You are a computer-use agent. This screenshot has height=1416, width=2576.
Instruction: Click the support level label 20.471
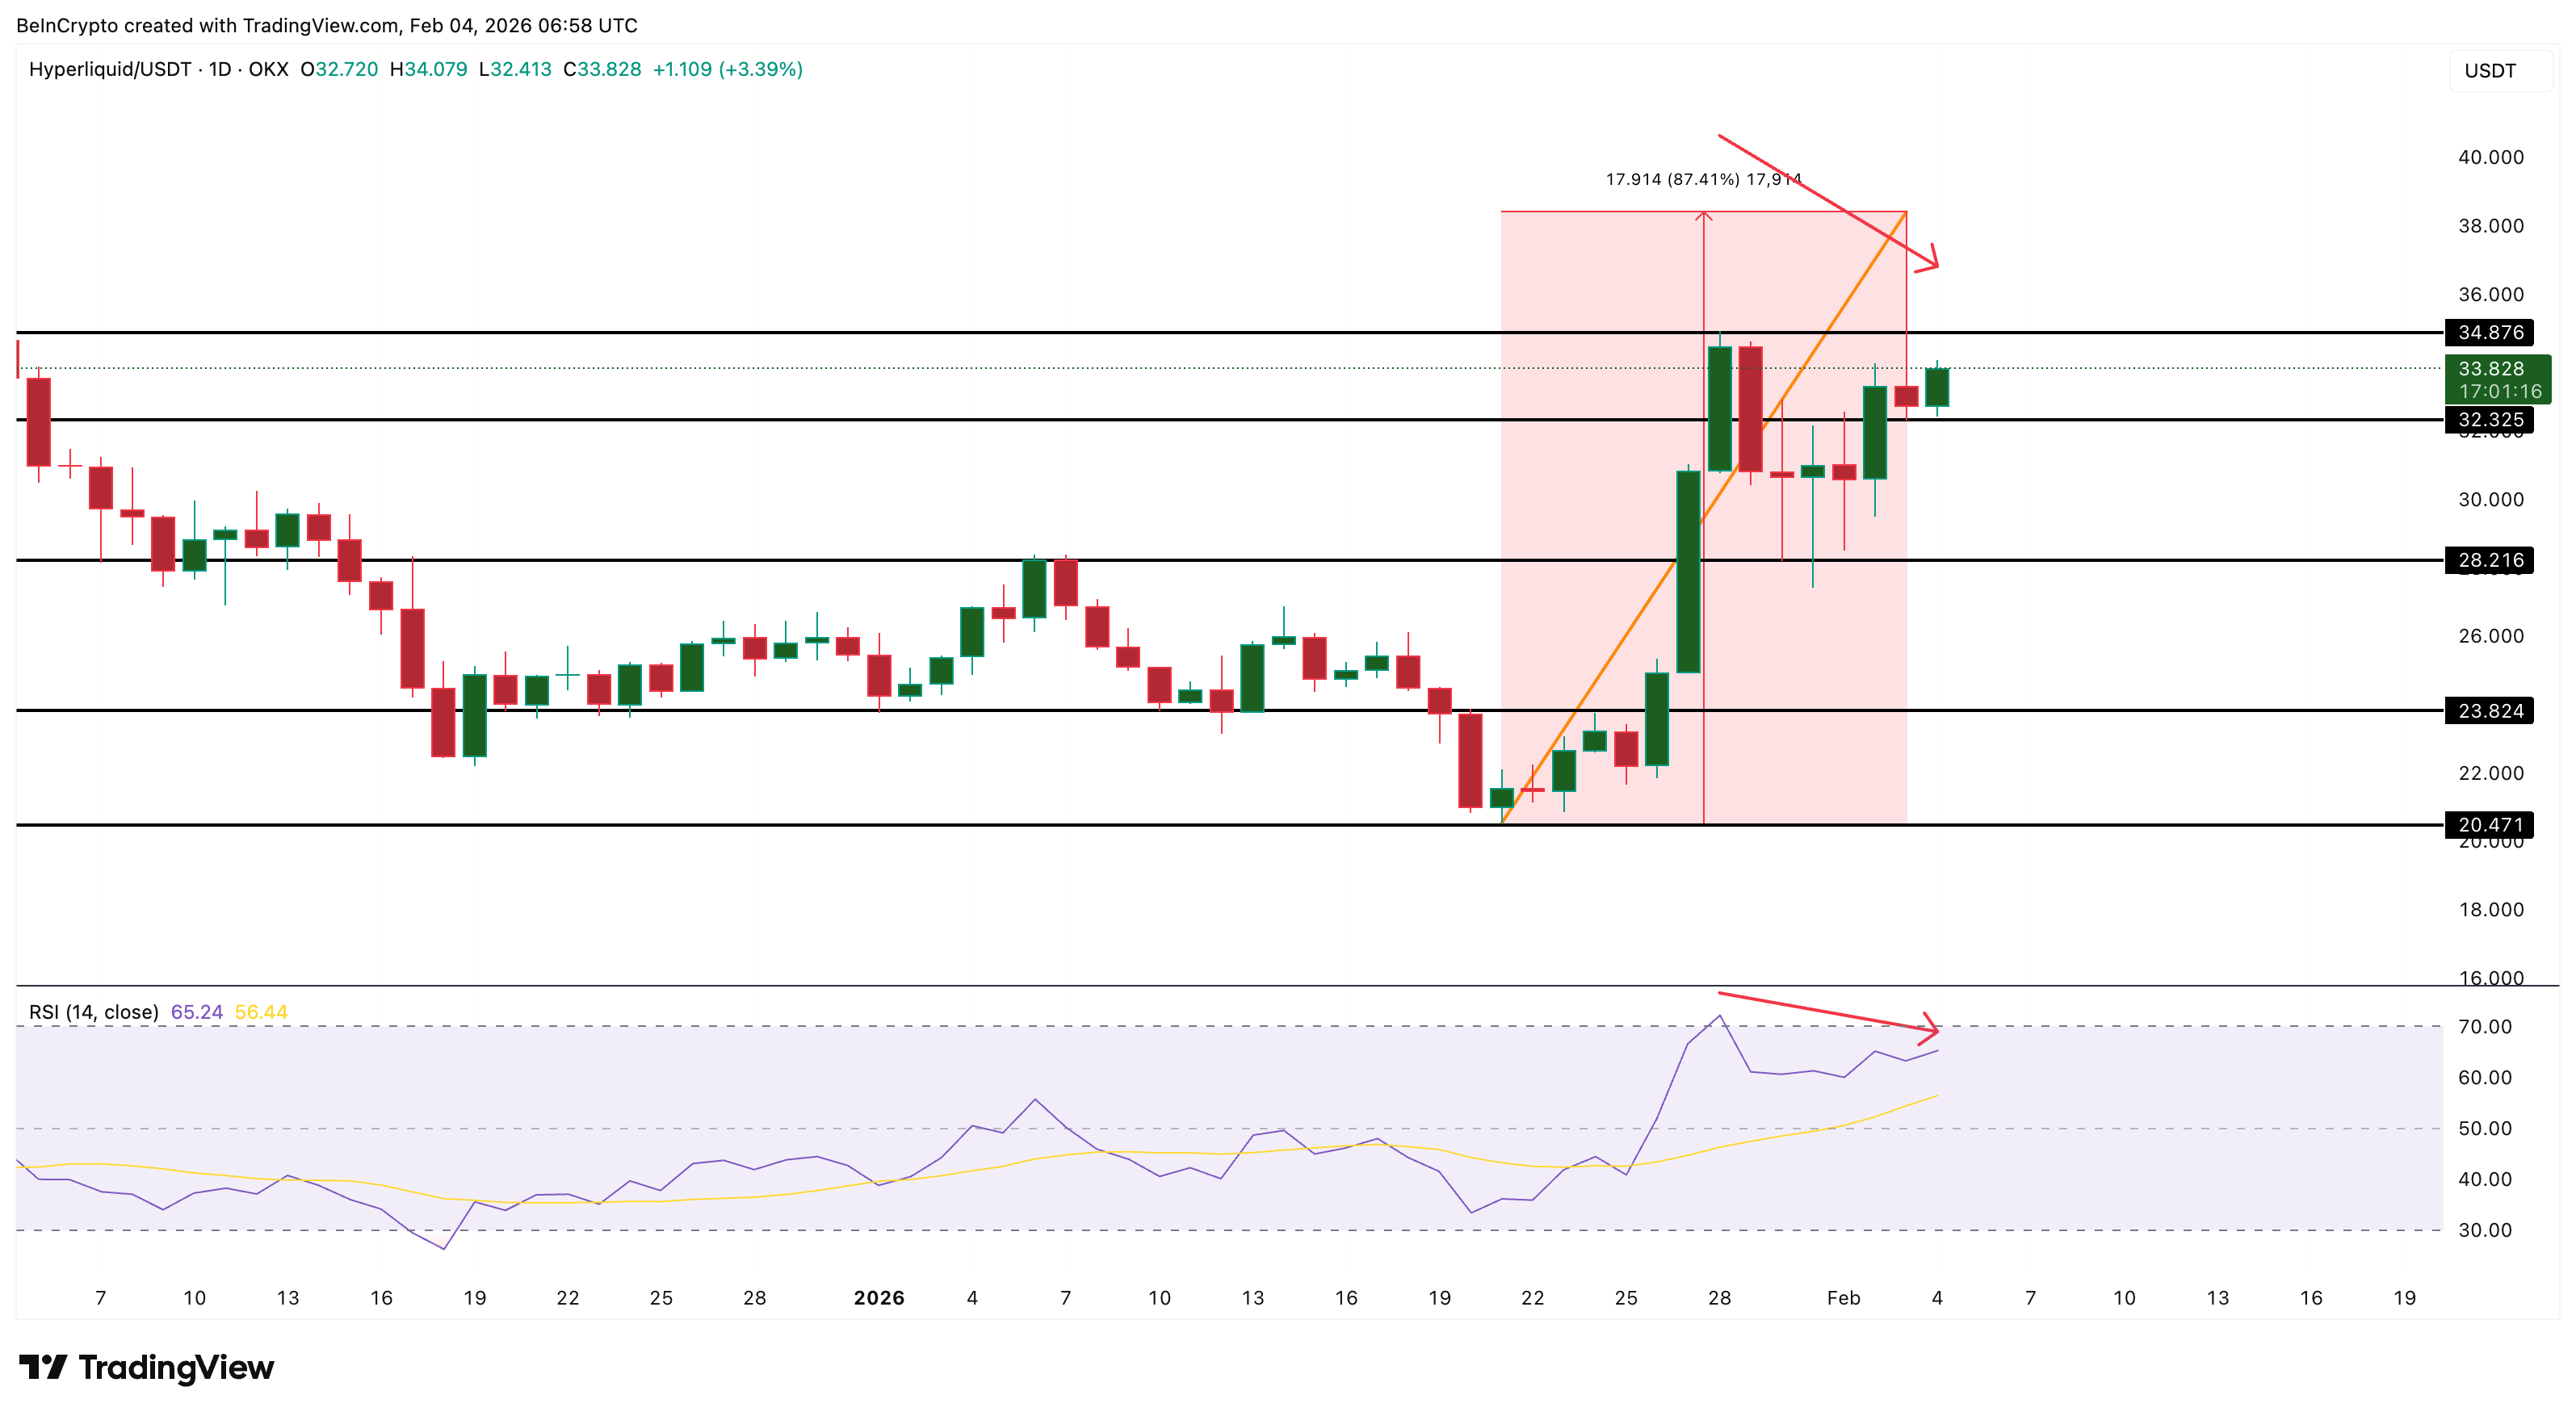[x=2492, y=824]
